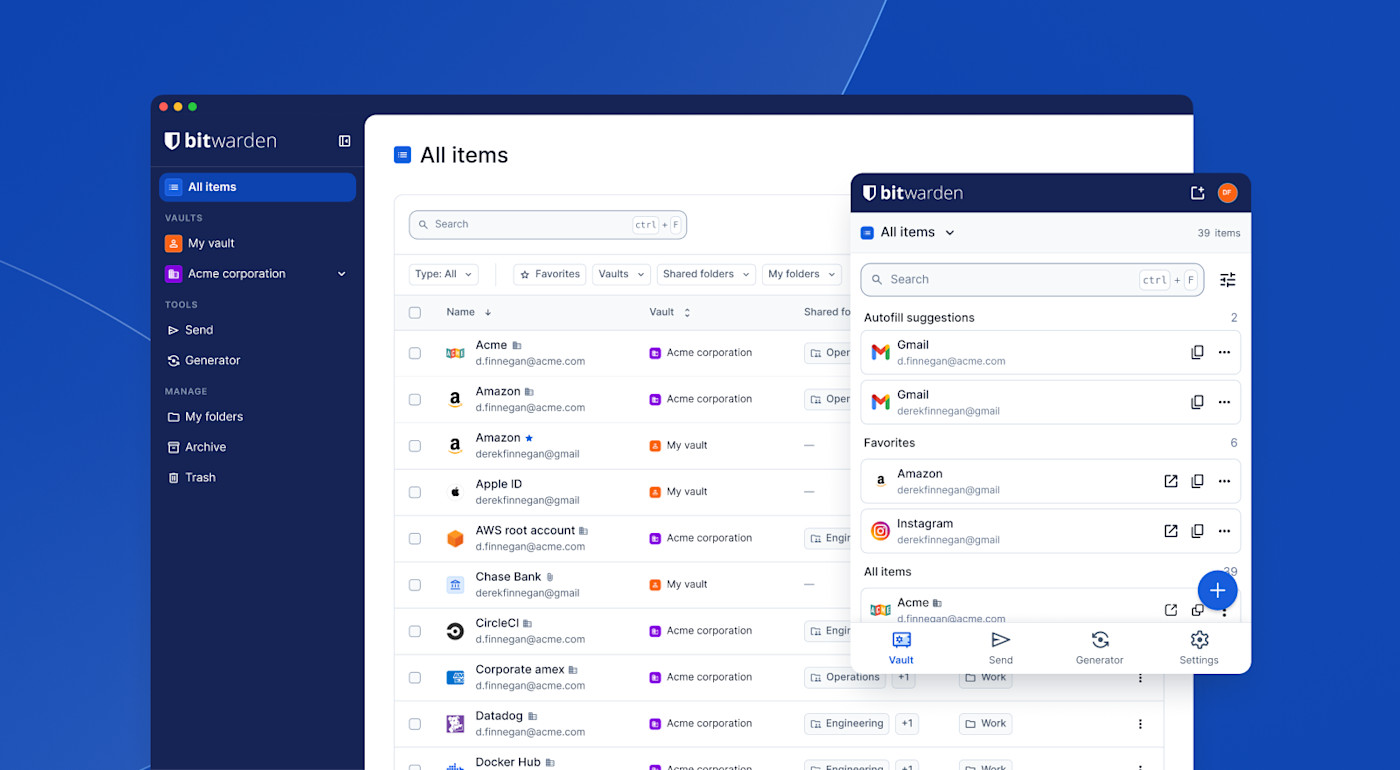Open more options for Gmail d.finnegan@acme.com
Viewport: 1400px width, 770px height.
point(1224,352)
